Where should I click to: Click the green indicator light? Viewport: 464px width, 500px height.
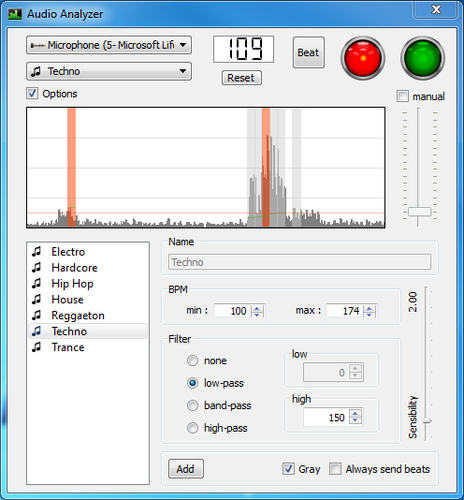423,58
